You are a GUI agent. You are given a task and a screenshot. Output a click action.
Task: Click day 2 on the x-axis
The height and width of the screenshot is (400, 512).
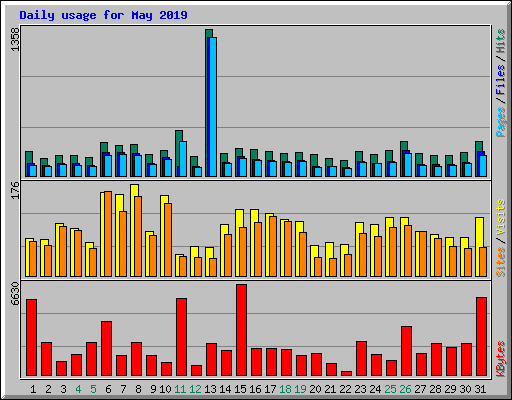(48, 389)
